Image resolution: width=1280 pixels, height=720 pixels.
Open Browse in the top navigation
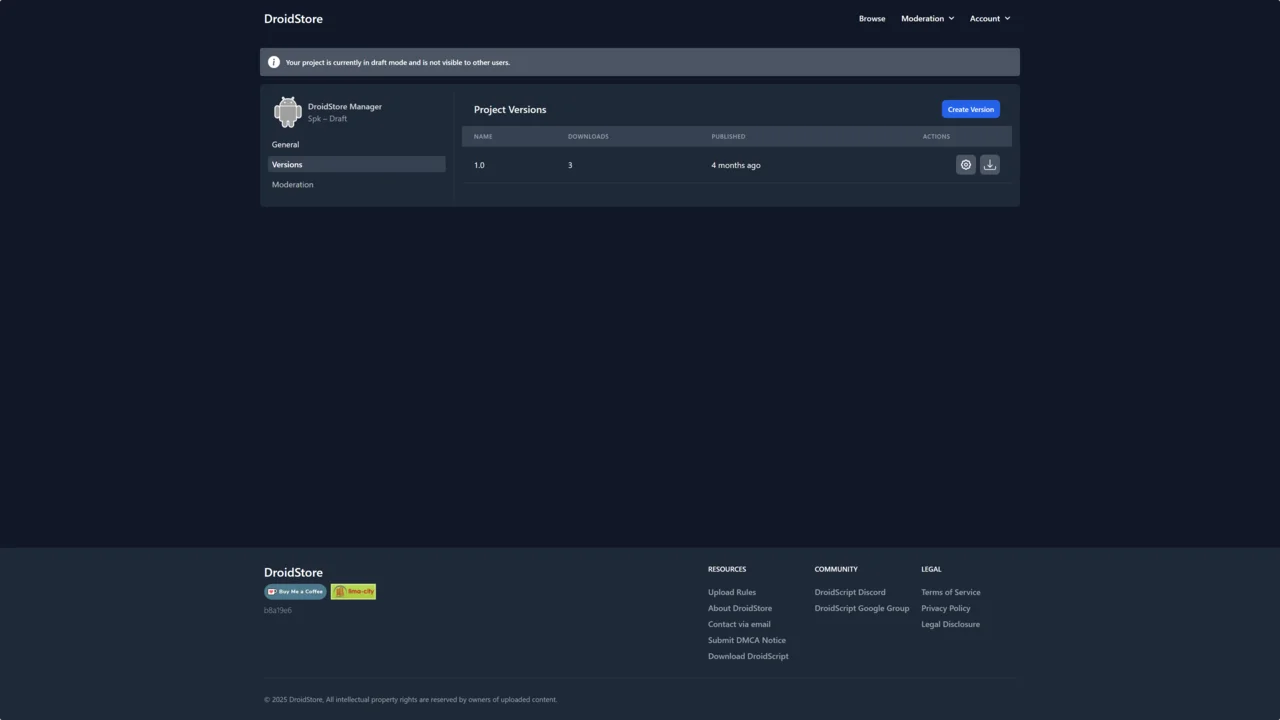[872, 18]
